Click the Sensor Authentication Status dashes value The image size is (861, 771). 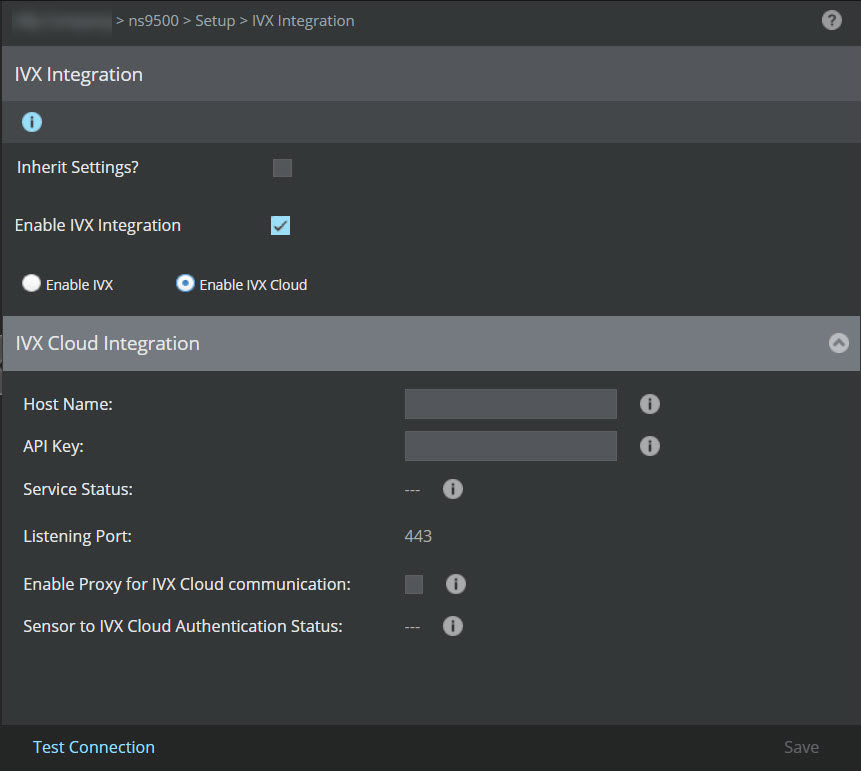pyautogui.click(x=412, y=627)
